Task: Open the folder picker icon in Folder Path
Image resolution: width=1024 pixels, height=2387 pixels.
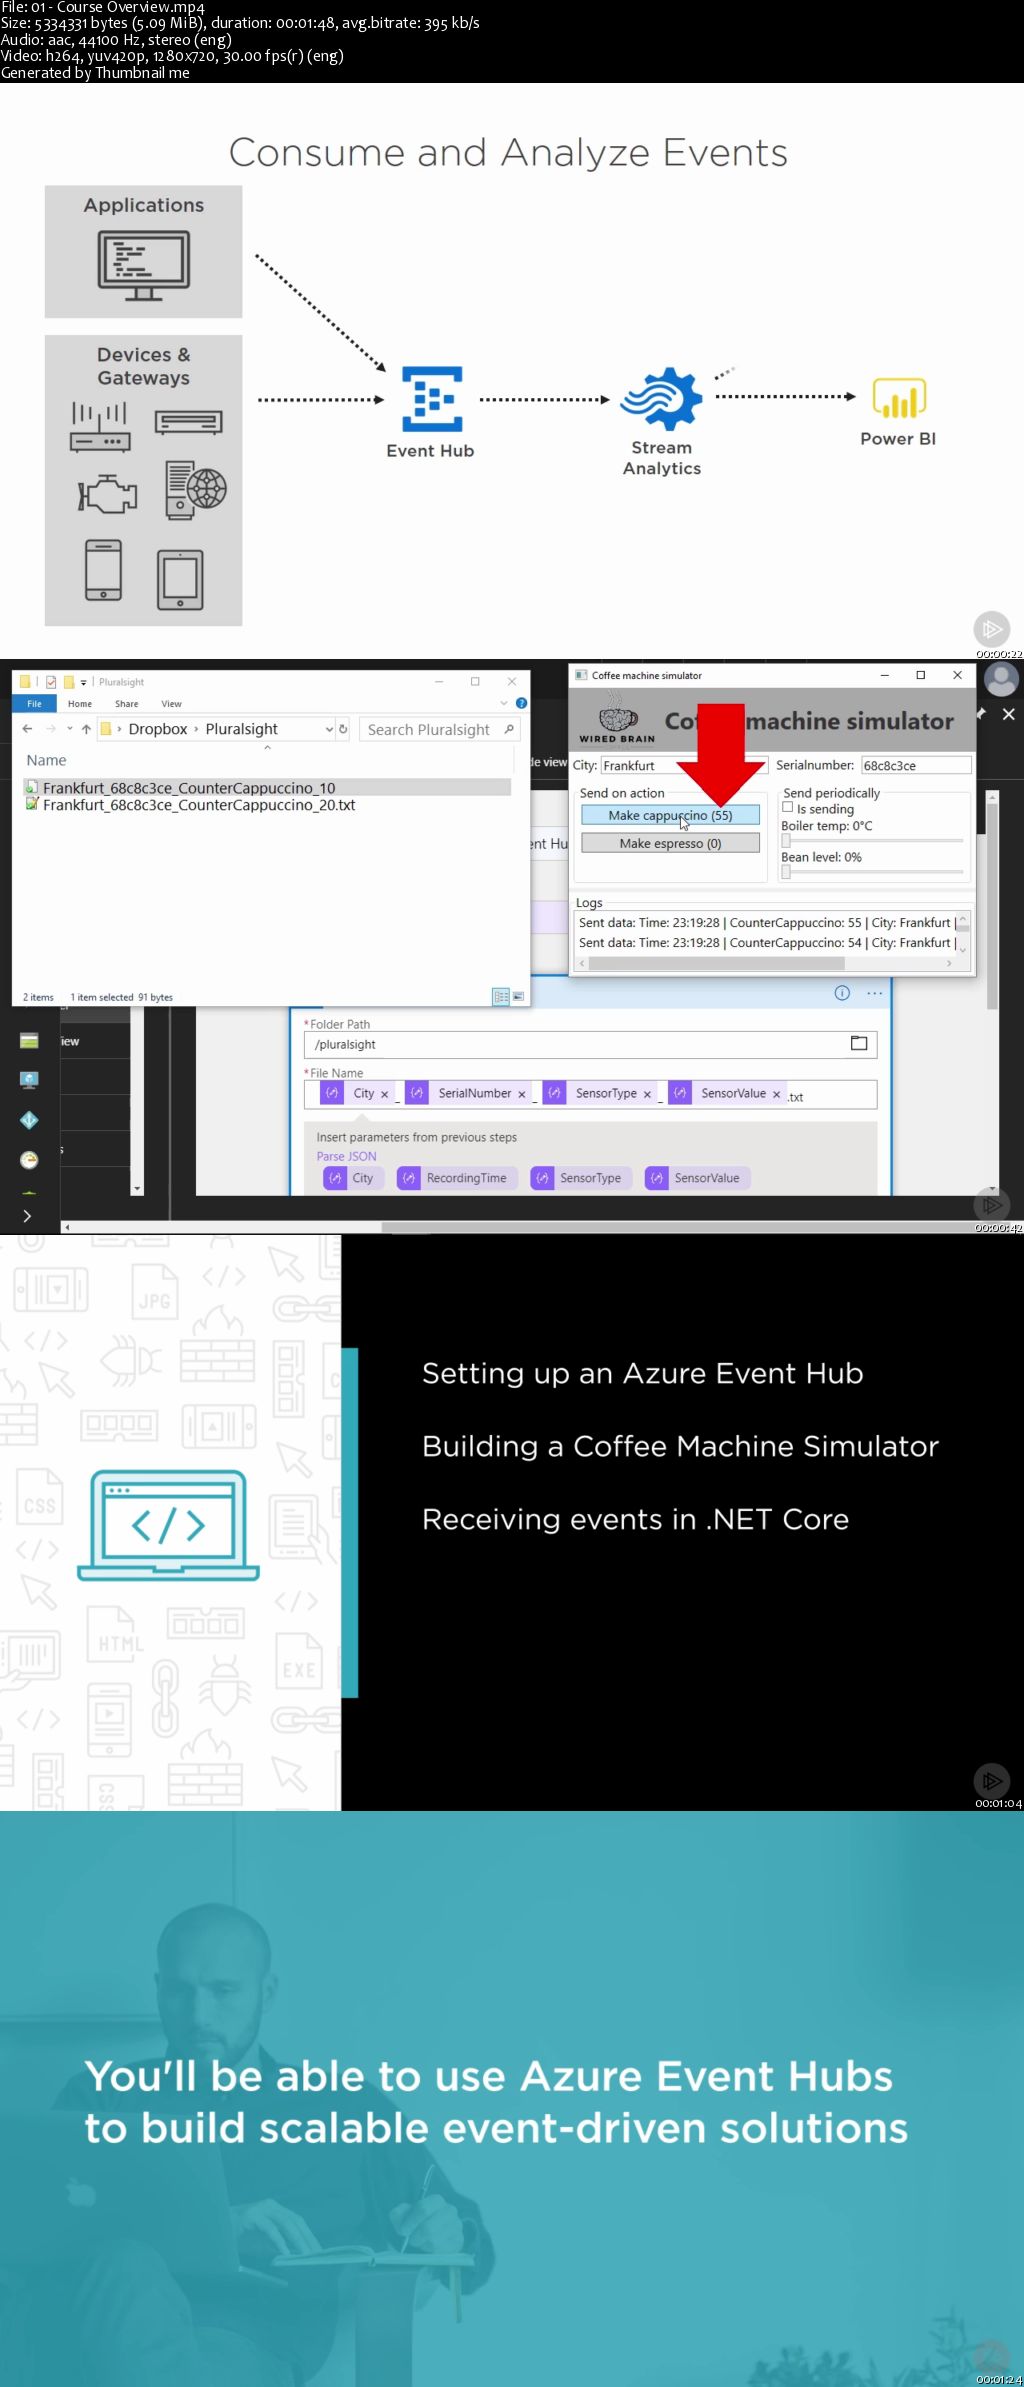Action: (x=859, y=1044)
